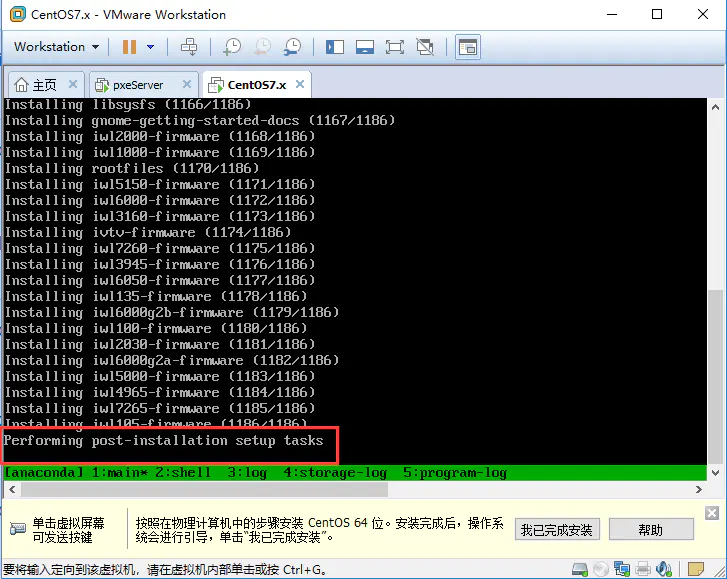Minimize the VMware Workstation window
This screenshot has height=579, width=727.
612,14
